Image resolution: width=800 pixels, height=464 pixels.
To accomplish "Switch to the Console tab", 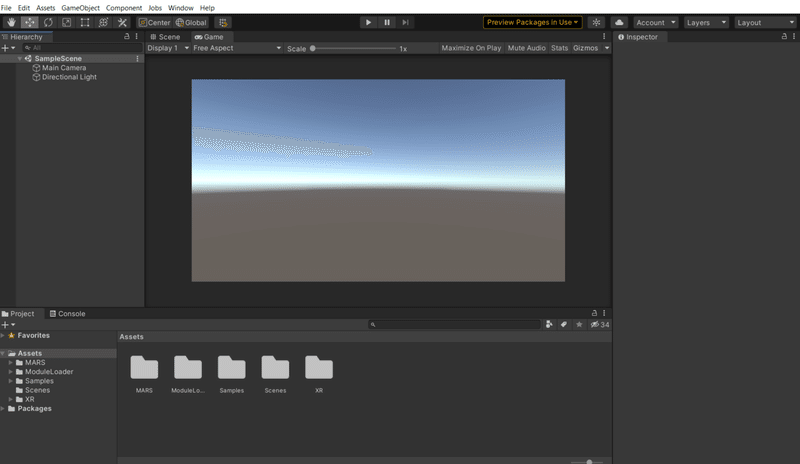I will pyautogui.click(x=67, y=313).
